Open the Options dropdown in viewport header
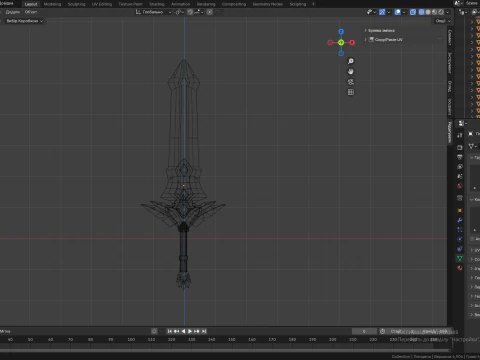The width and height of the screenshot is (480, 360). click(x=443, y=21)
